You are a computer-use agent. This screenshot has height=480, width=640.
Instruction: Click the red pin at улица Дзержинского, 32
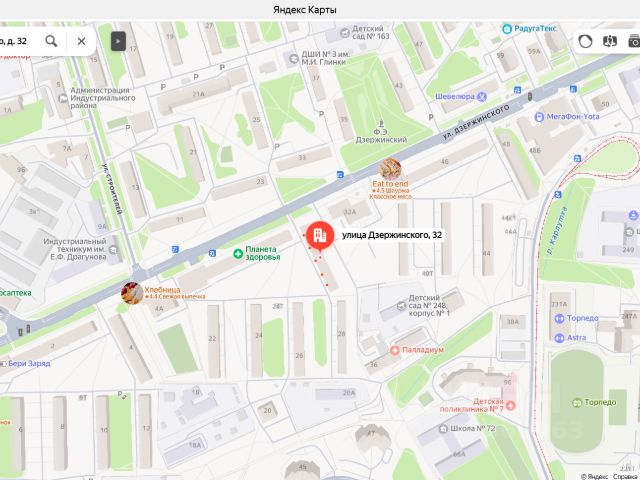pyautogui.click(x=320, y=236)
